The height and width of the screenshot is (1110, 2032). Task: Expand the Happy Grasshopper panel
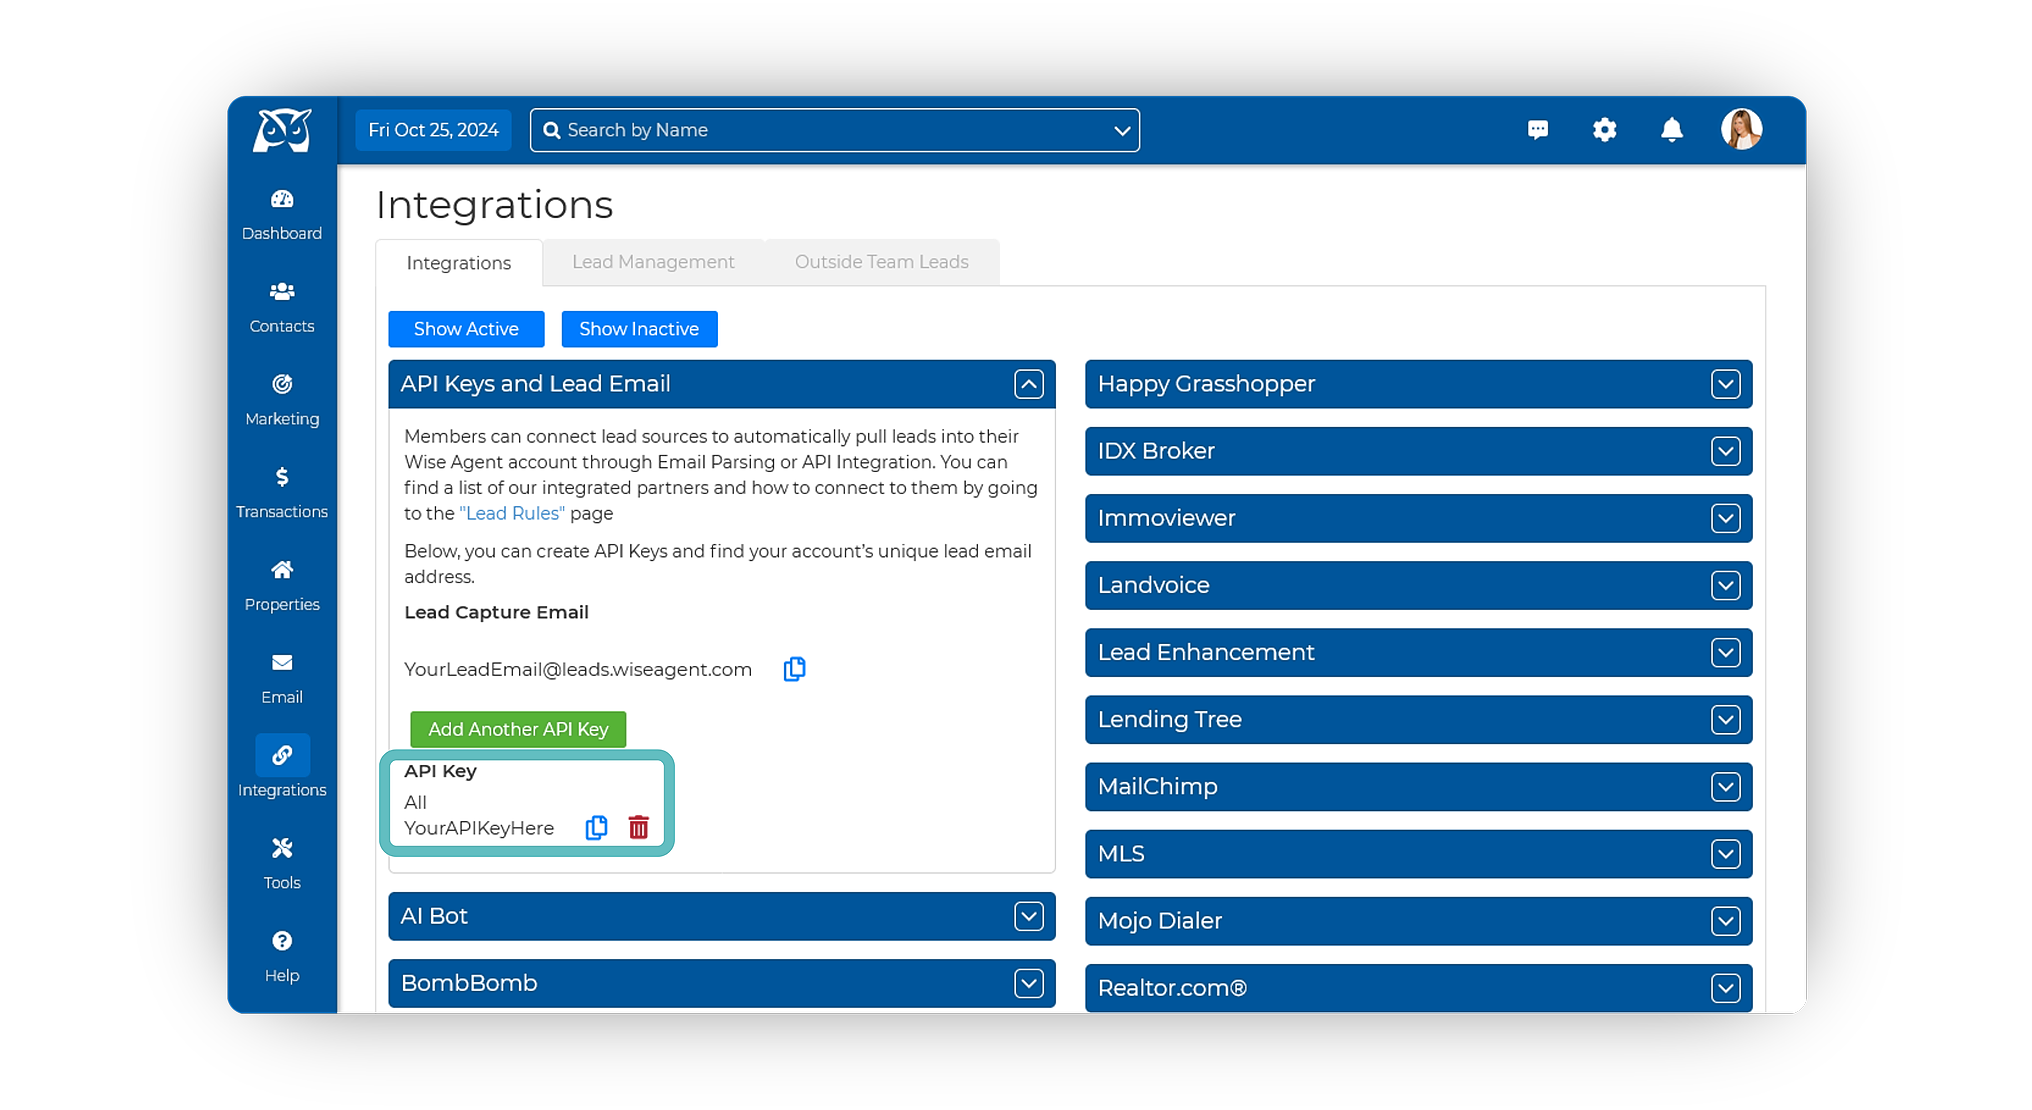tap(1726, 384)
